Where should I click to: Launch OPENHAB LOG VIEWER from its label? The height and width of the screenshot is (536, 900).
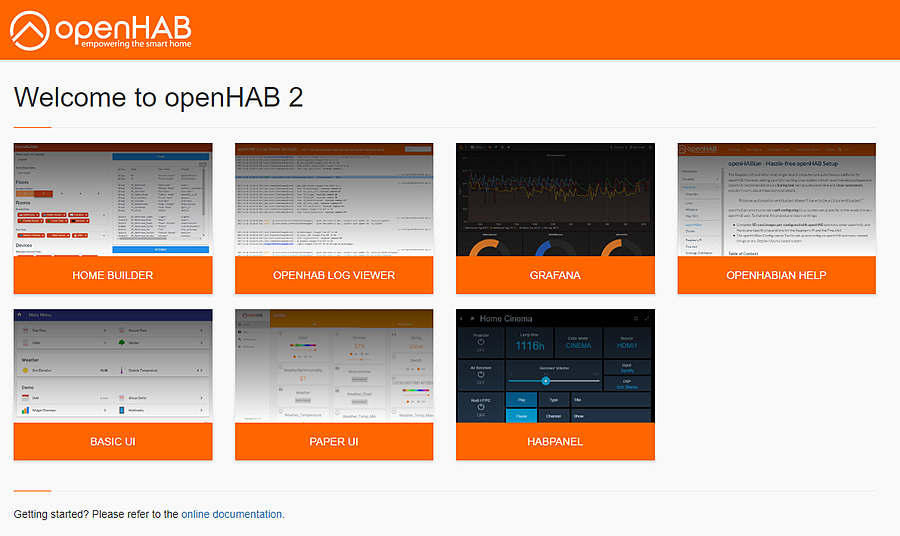click(334, 275)
